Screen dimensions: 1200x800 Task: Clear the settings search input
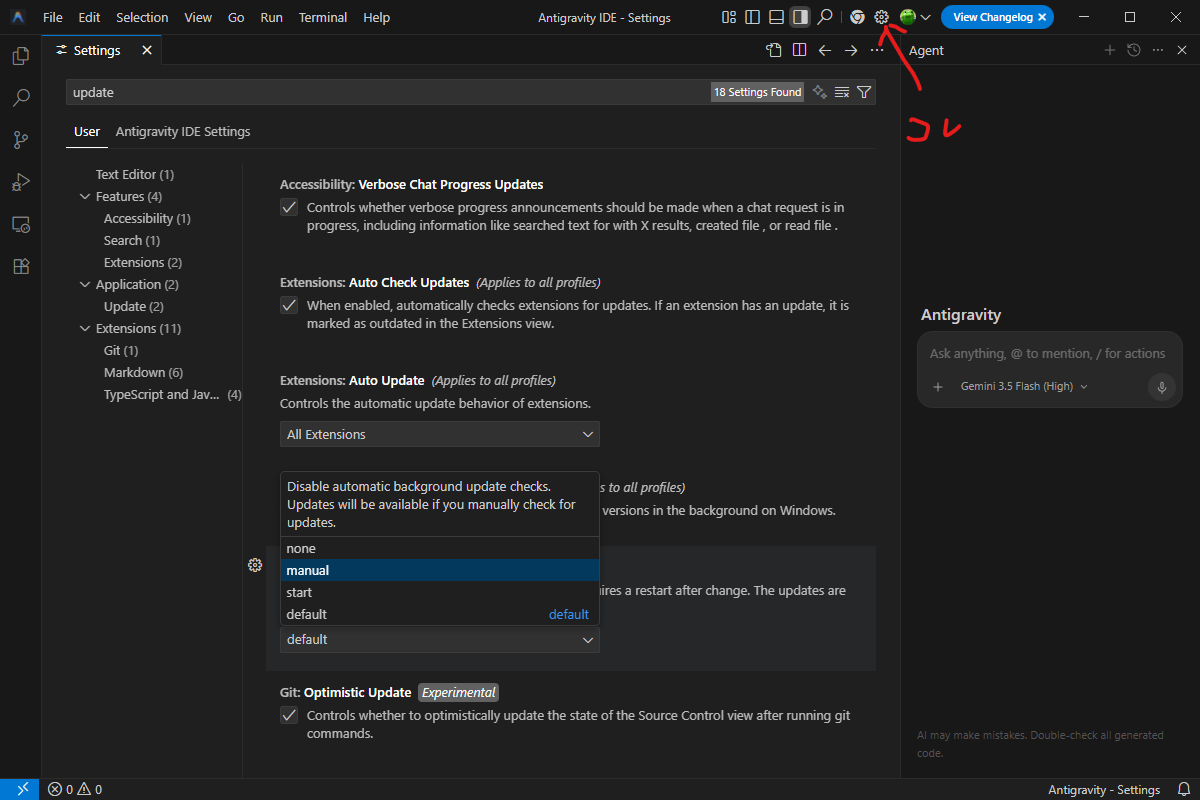click(842, 92)
